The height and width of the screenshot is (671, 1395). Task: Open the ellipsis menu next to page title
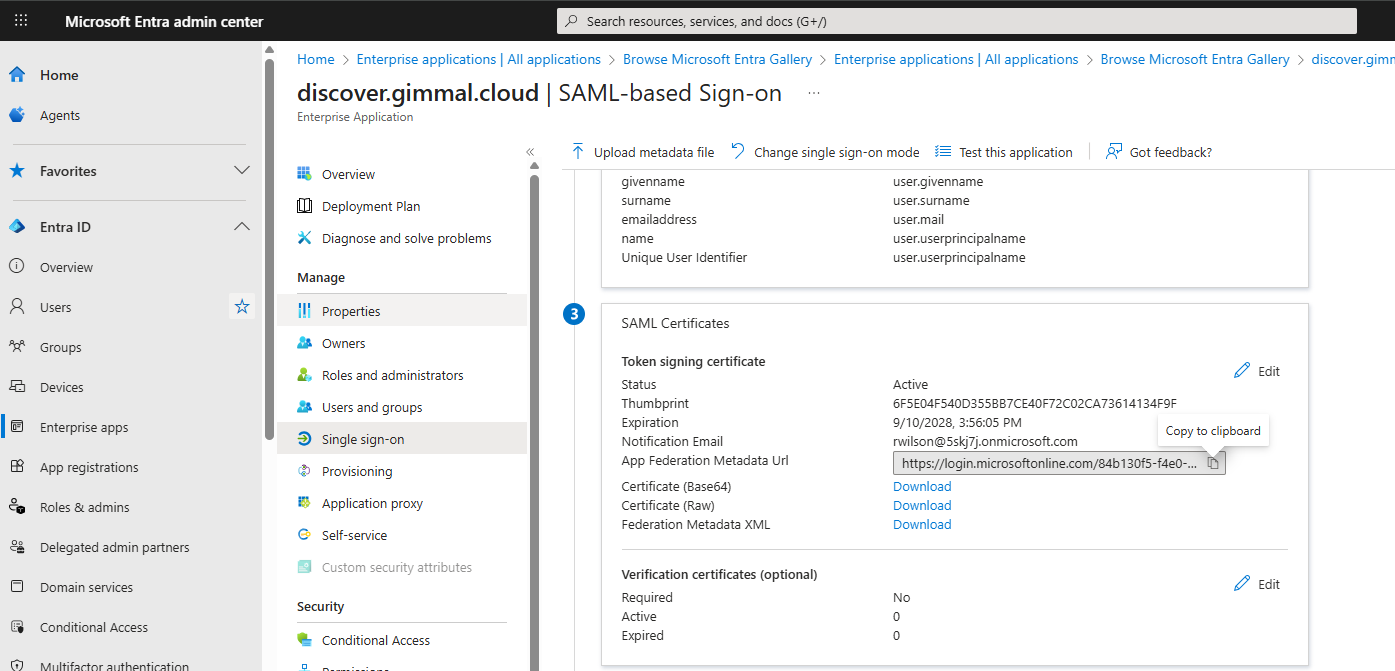pos(814,93)
